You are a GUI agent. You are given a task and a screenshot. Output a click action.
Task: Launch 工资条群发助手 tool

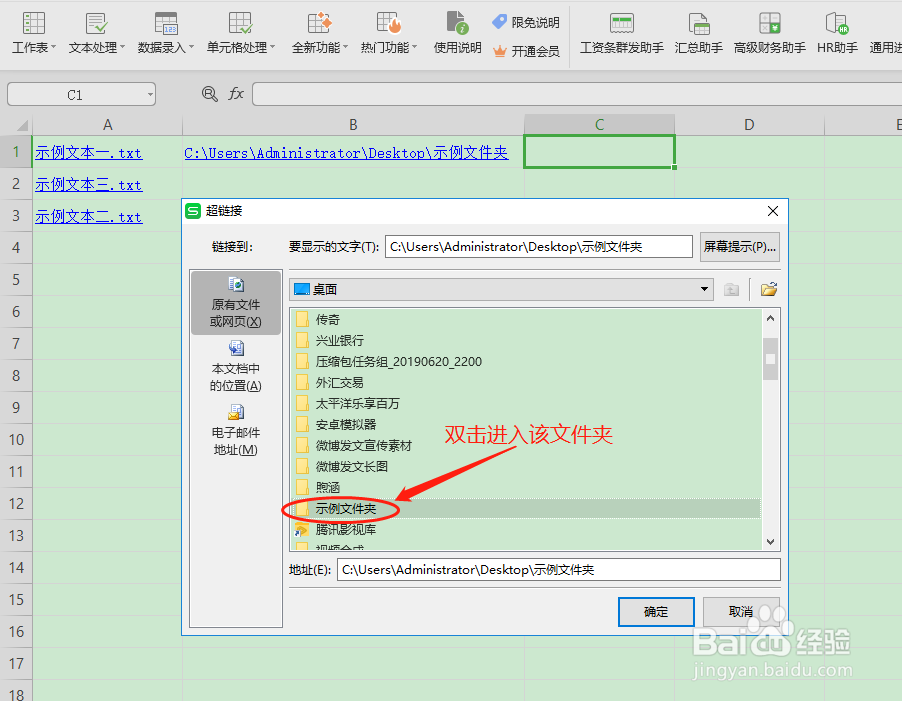pyautogui.click(x=621, y=33)
